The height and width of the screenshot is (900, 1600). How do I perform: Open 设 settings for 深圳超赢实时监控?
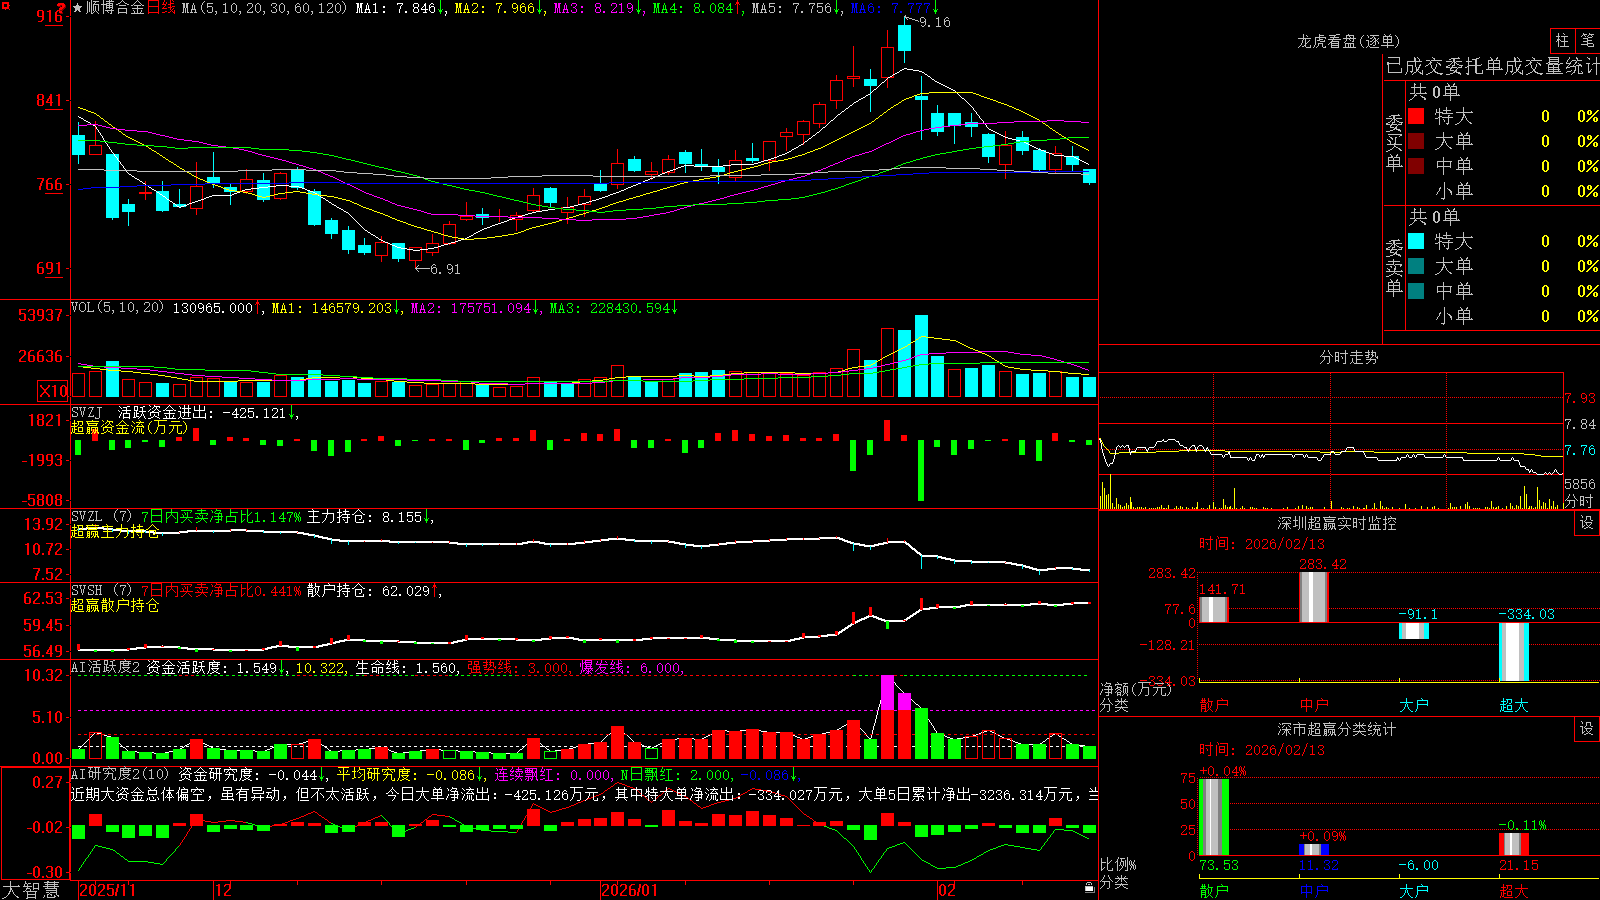tap(1587, 523)
